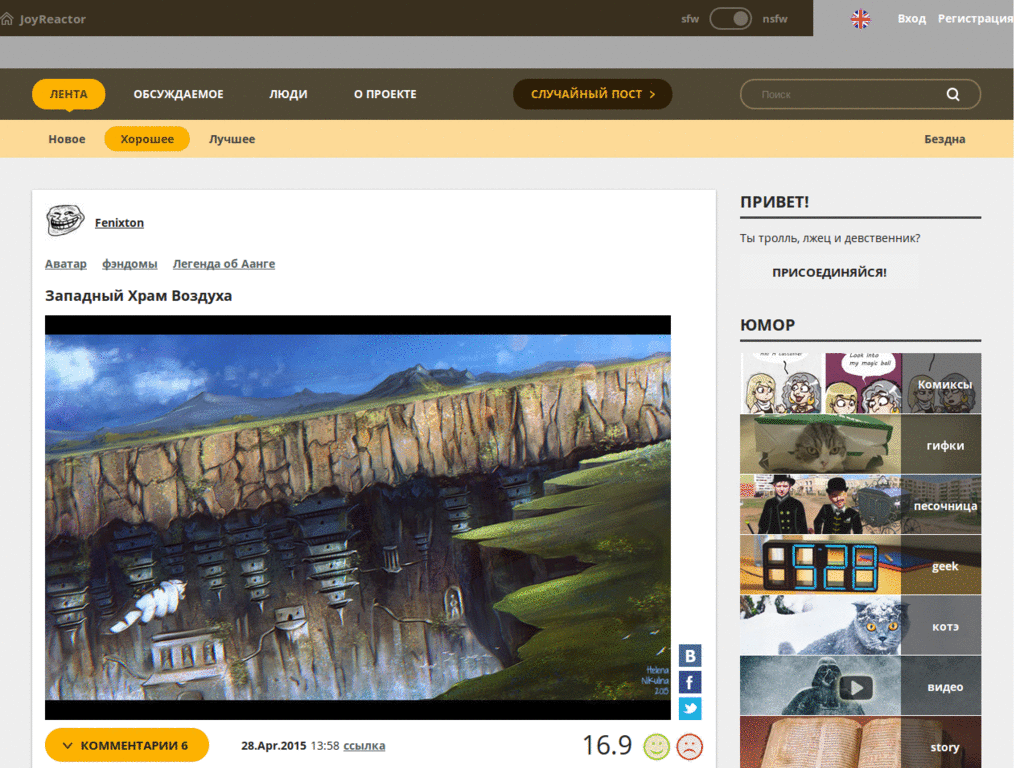Open the песочница humor category

[860, 505]
